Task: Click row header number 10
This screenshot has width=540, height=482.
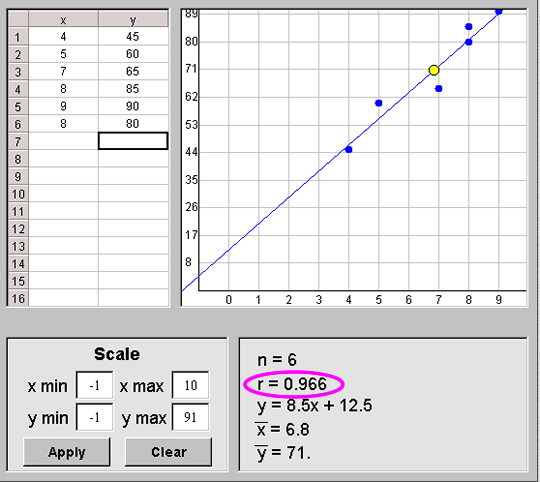Action: click(18, 194)
